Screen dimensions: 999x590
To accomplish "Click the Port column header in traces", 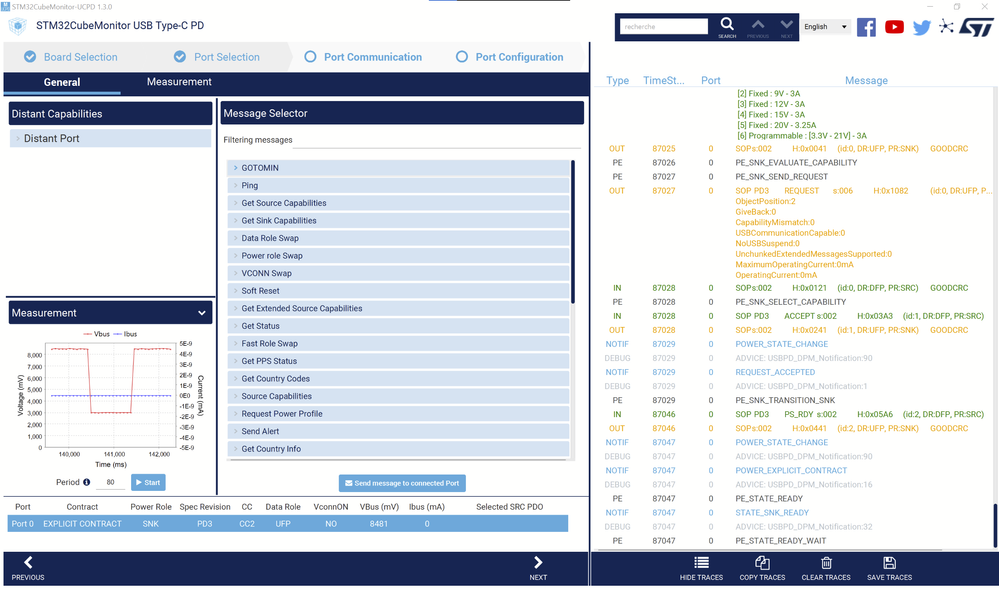I will [710, 80].
